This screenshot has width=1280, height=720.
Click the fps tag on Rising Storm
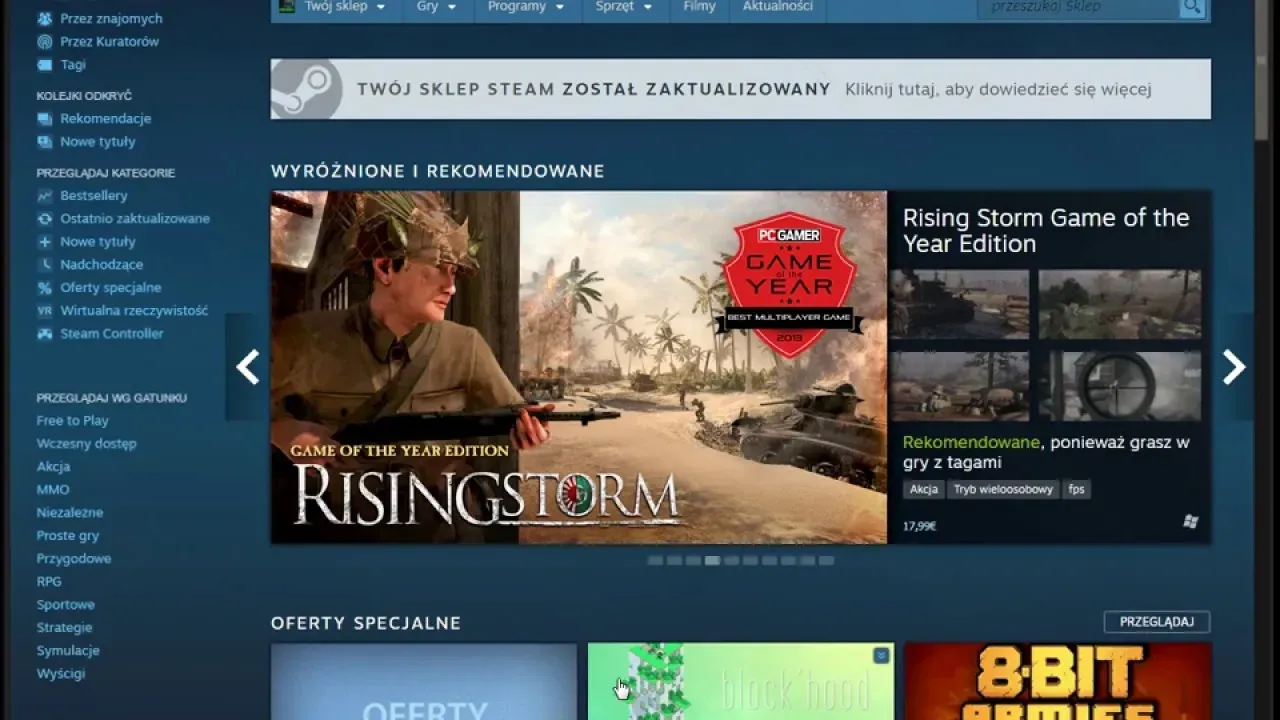pyautogui.click(x=1076, y=490)
